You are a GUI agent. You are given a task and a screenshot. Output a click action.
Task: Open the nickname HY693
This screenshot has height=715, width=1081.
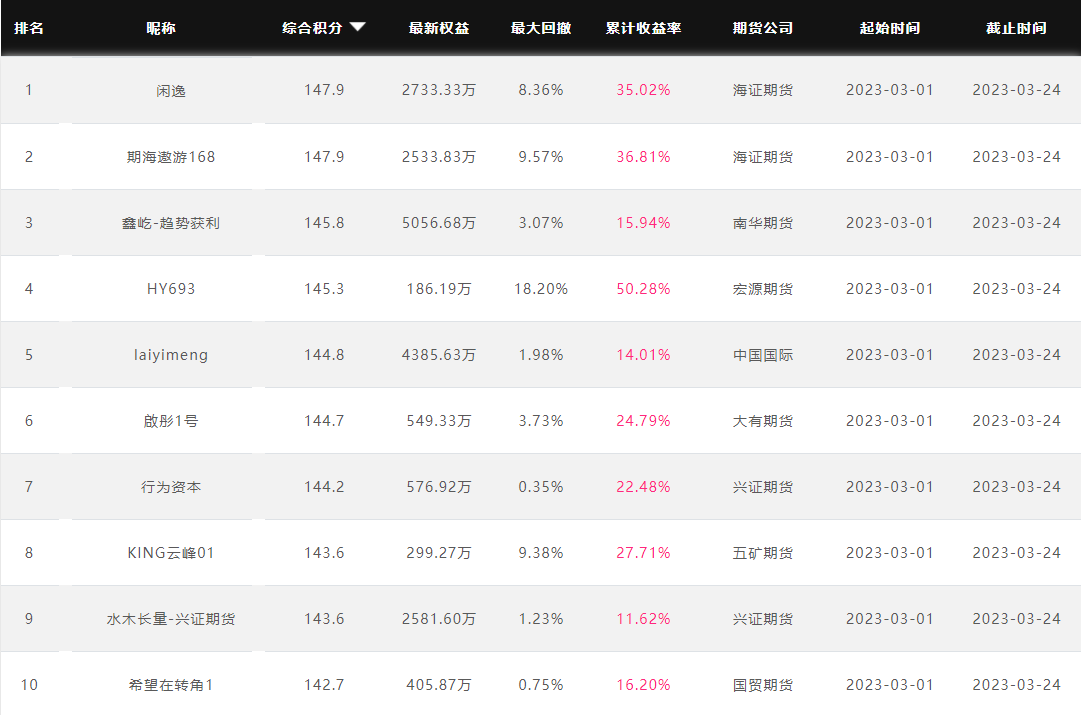click(171, 289)
